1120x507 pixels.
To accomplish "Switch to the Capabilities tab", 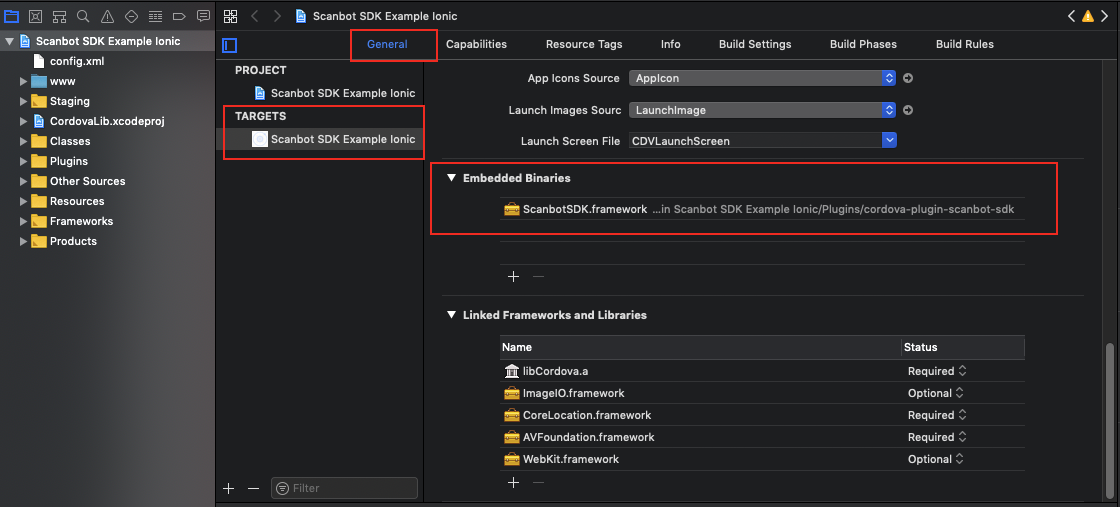I will (x=476, y=44).
